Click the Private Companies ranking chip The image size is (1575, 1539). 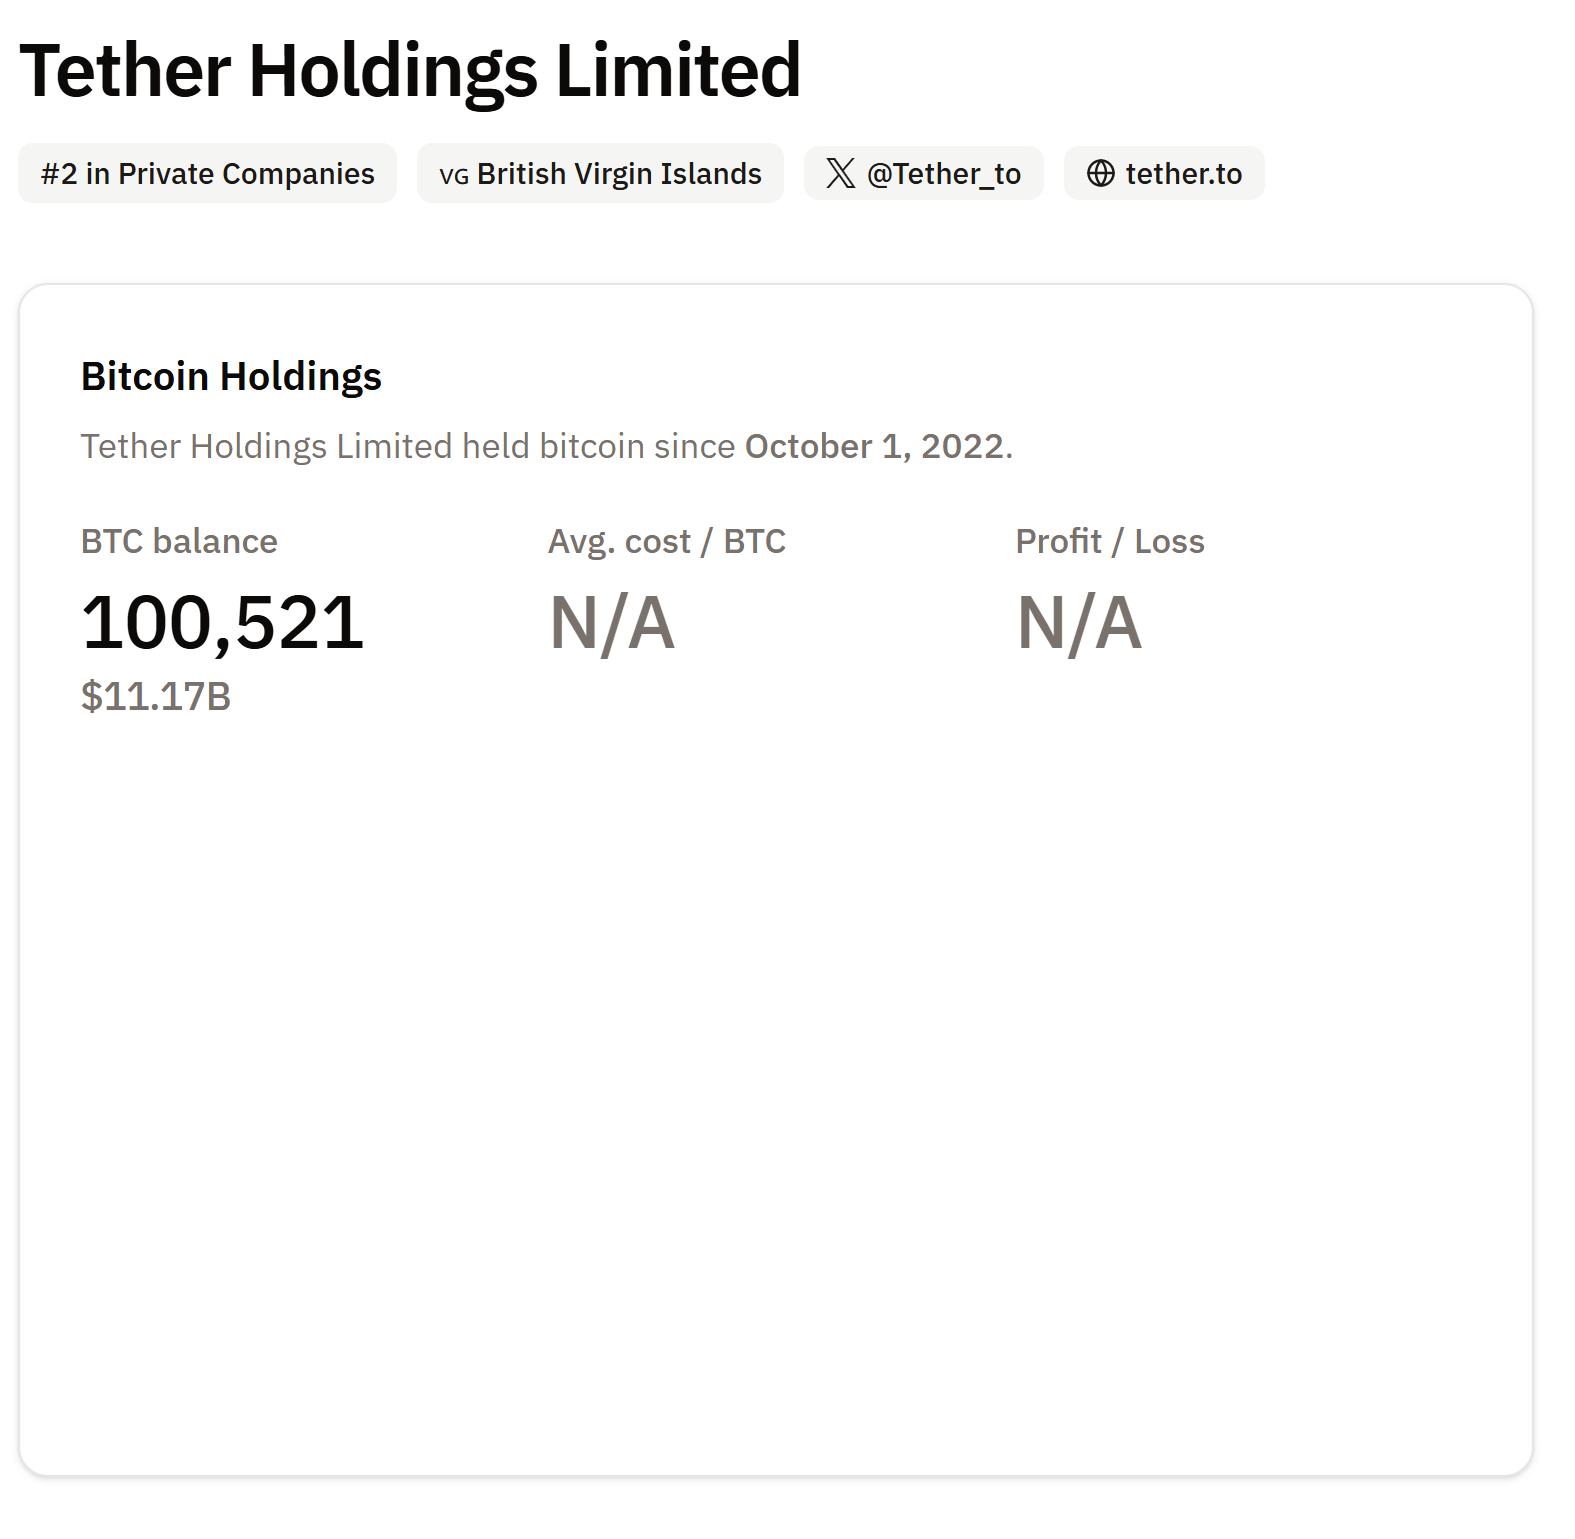[207, 173]
